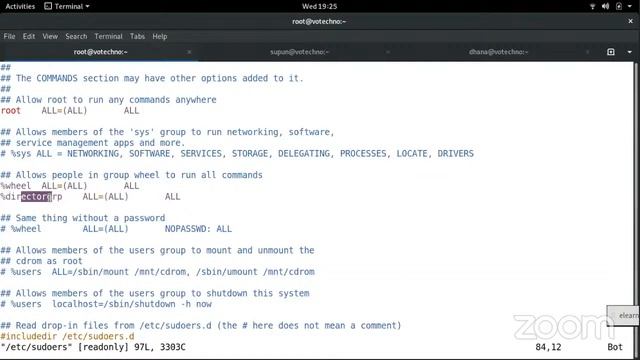Viewport: 640px width, 360px height.
Task: Click '#includedir /etc/sudoers.d' line
Action: [67, 336]
